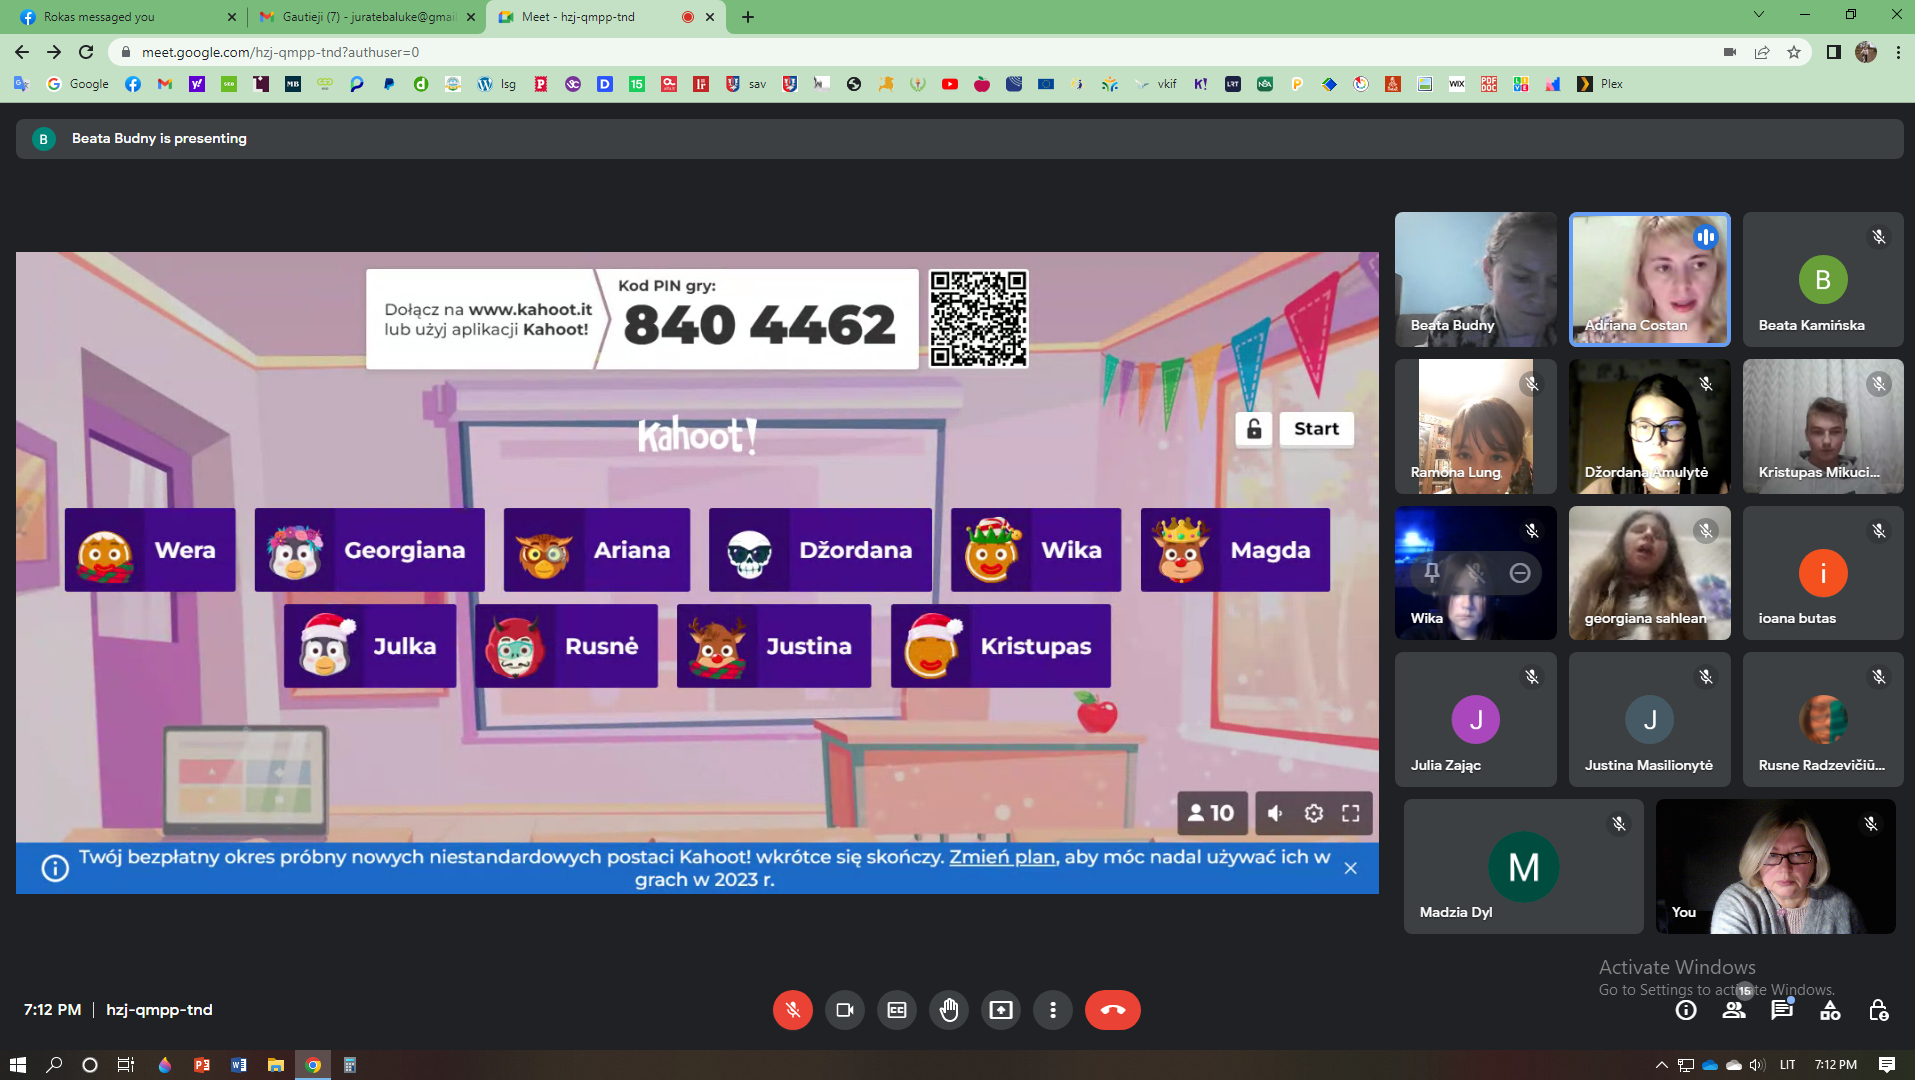
Task: Remove Wika from the call icon
Action: click(x=1520, y=573)
